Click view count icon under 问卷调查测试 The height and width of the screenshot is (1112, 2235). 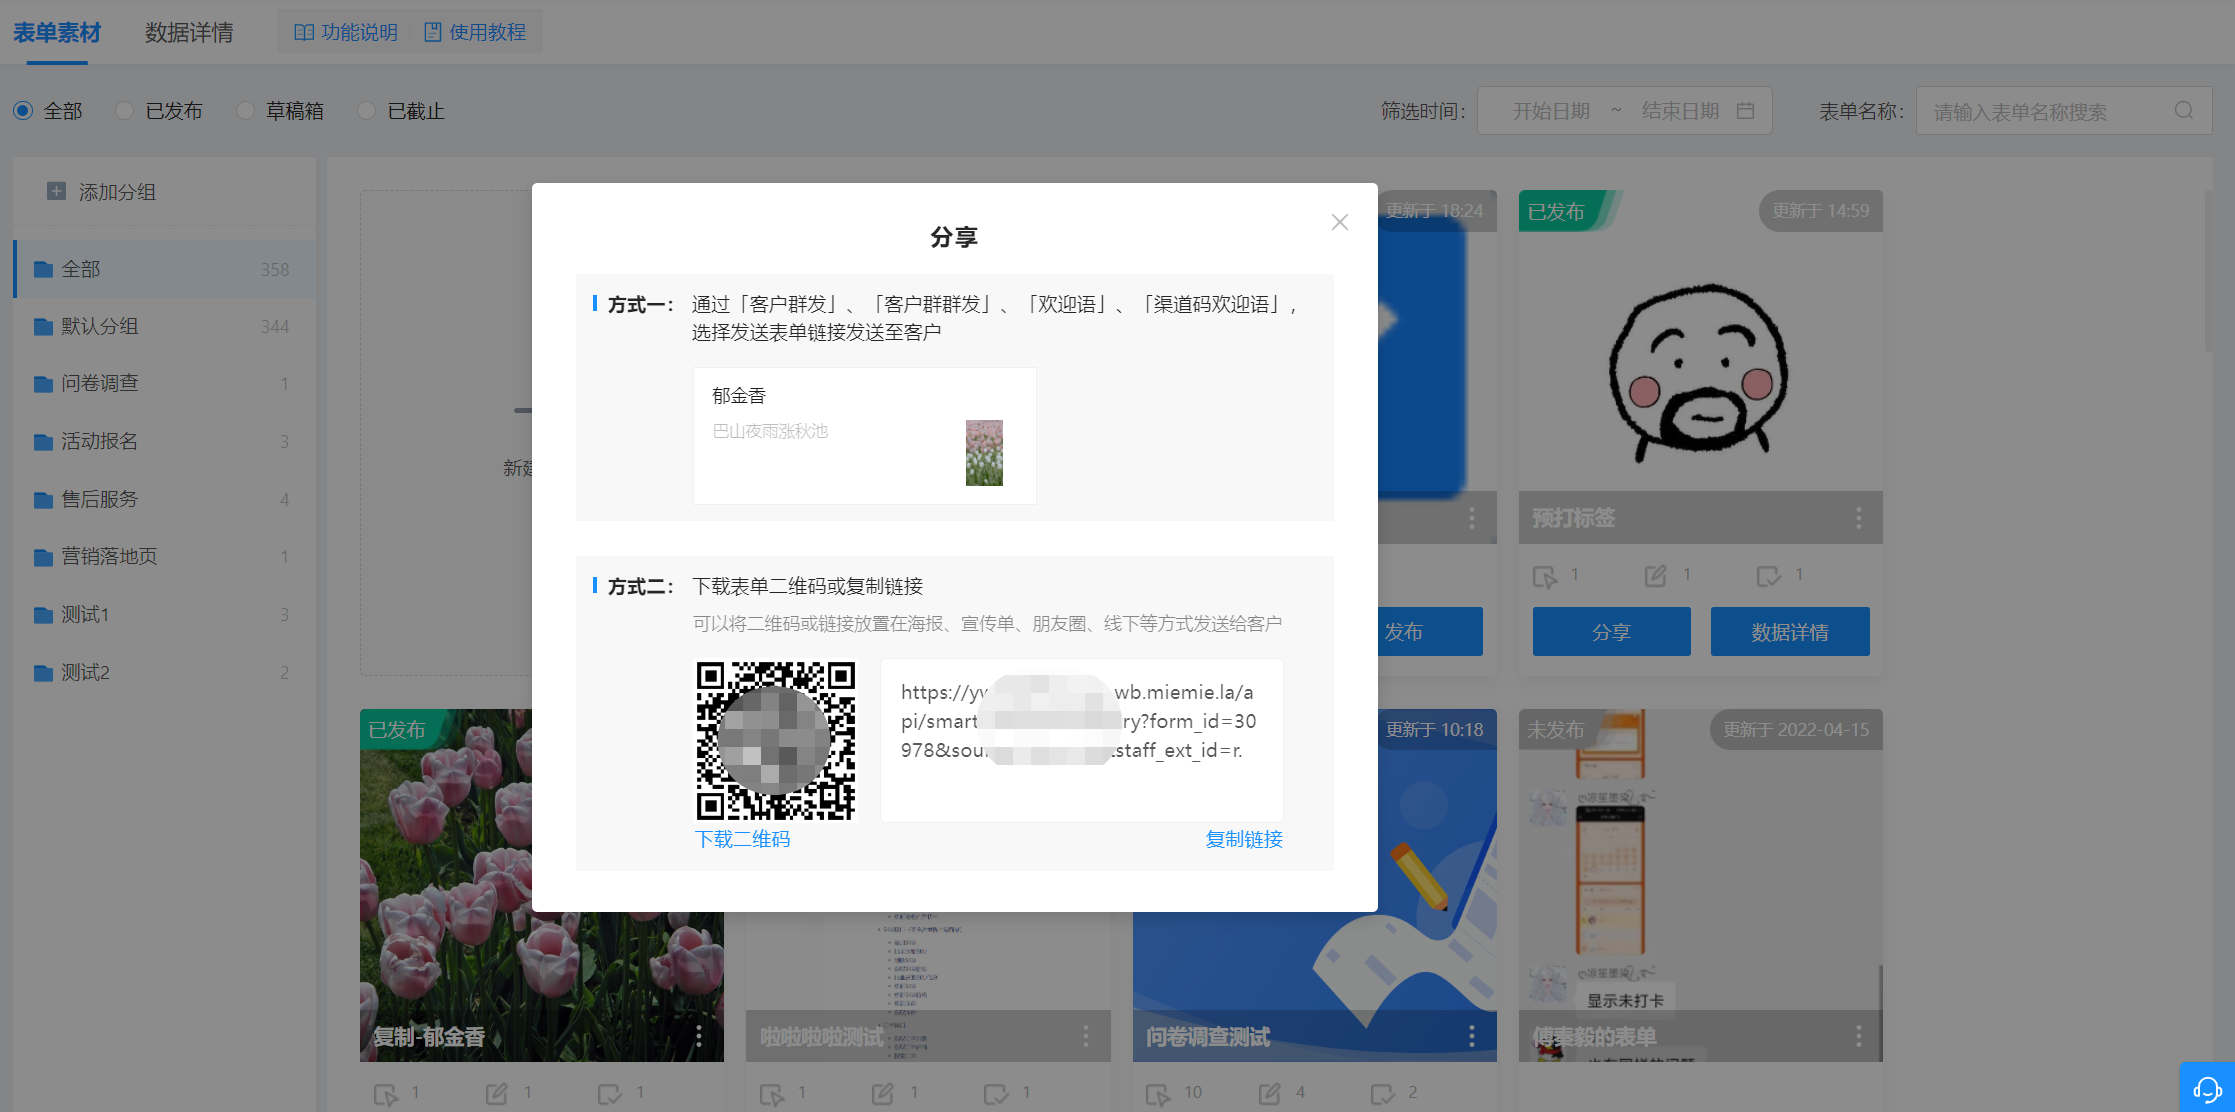(x=1158, y=1094)
